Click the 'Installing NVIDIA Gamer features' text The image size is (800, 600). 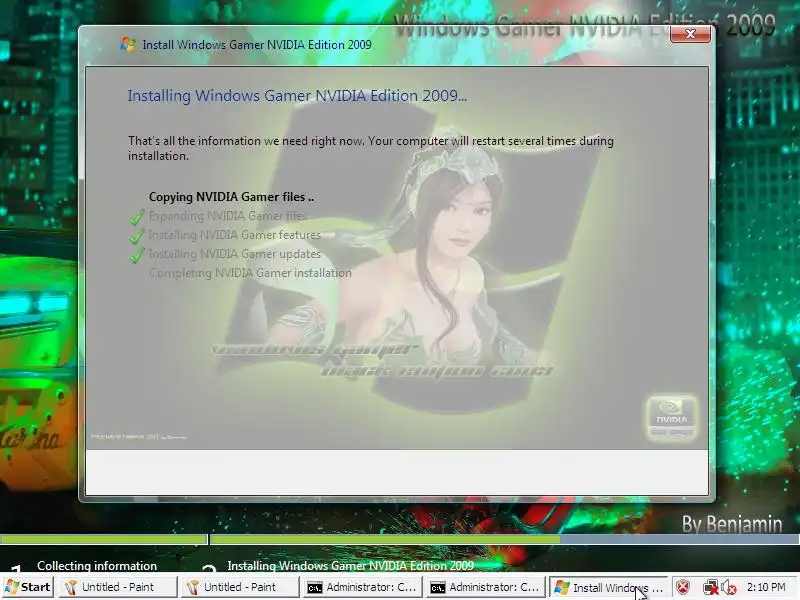point(235,235)
